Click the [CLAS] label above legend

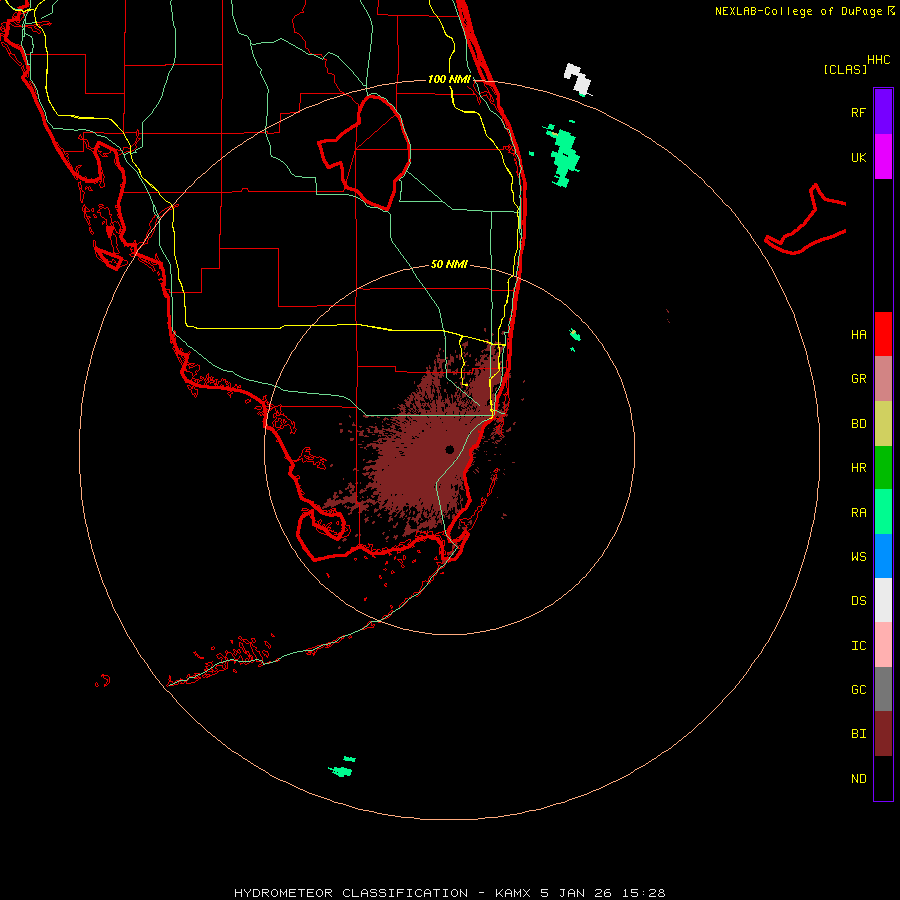[845, 69]
